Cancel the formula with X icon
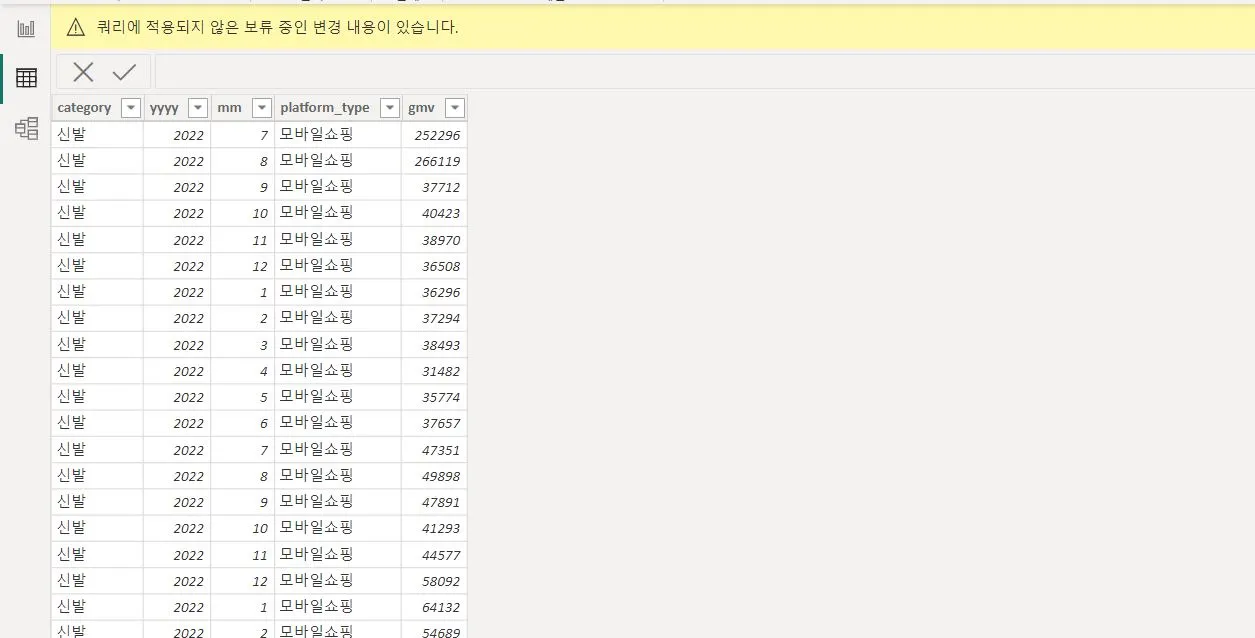 (83, 72)
